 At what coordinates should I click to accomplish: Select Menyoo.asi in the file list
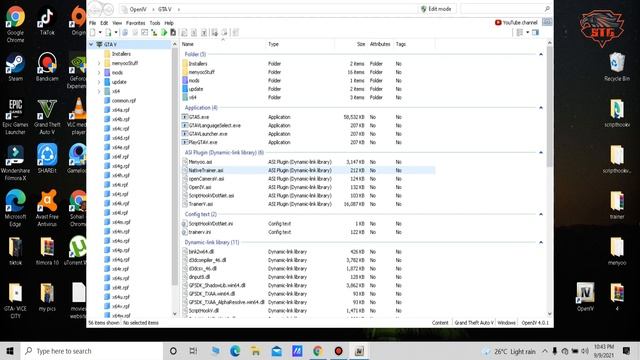[x=200, y=162]
